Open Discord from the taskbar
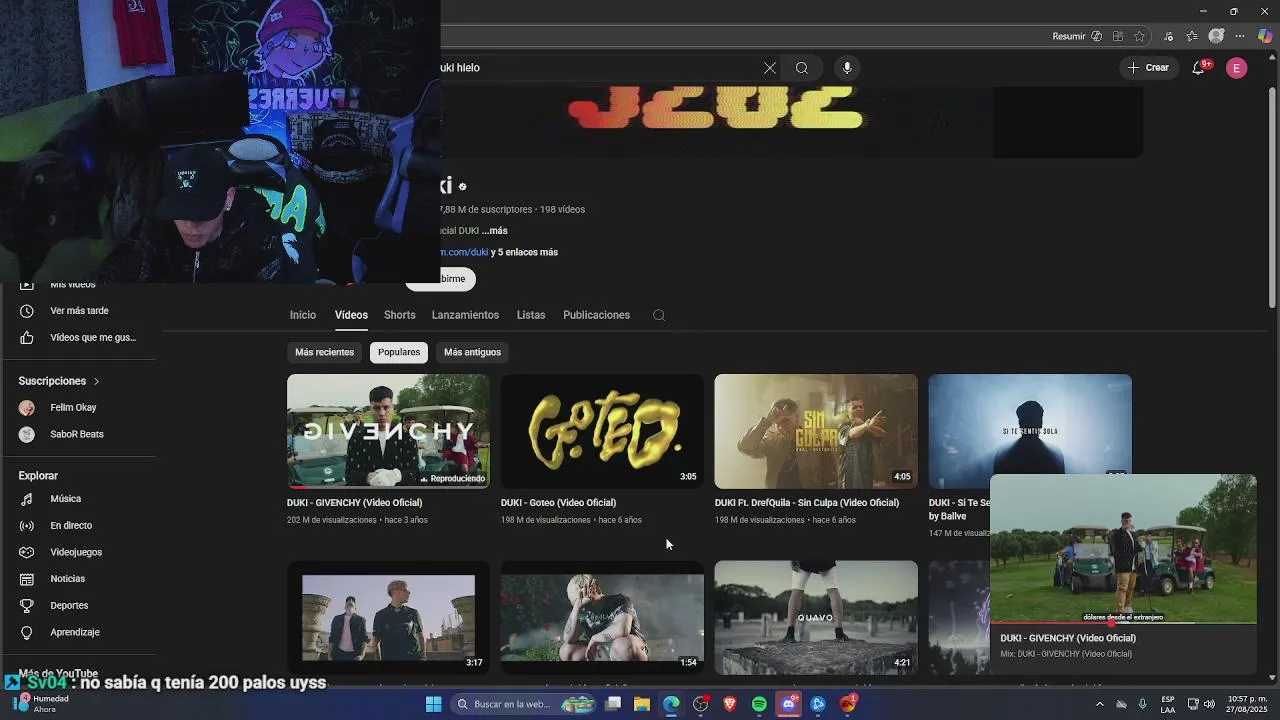 [x=789, y=704]
